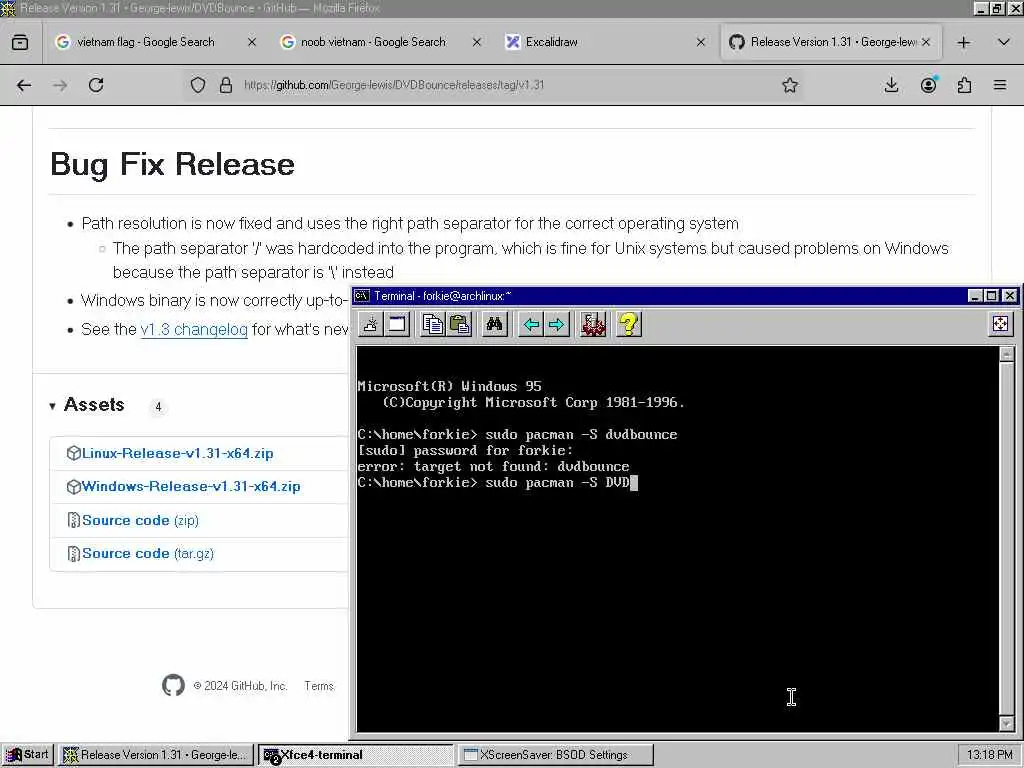Close the Excalidraw tab
Screen dimensions: 1024x768
point(701,42)
